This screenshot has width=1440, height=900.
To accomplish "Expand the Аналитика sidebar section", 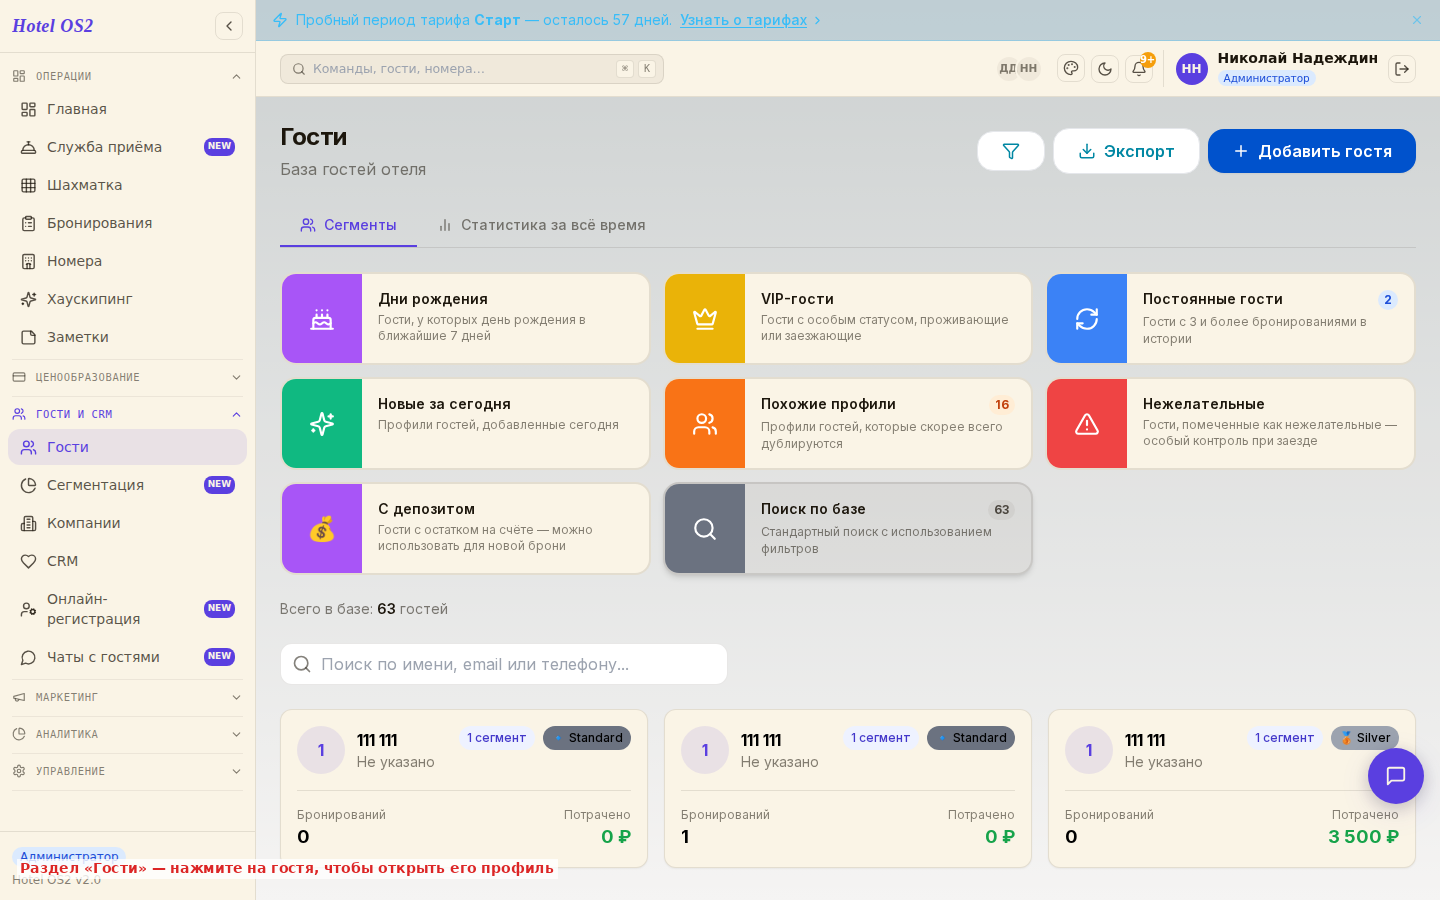I will 127,734.
